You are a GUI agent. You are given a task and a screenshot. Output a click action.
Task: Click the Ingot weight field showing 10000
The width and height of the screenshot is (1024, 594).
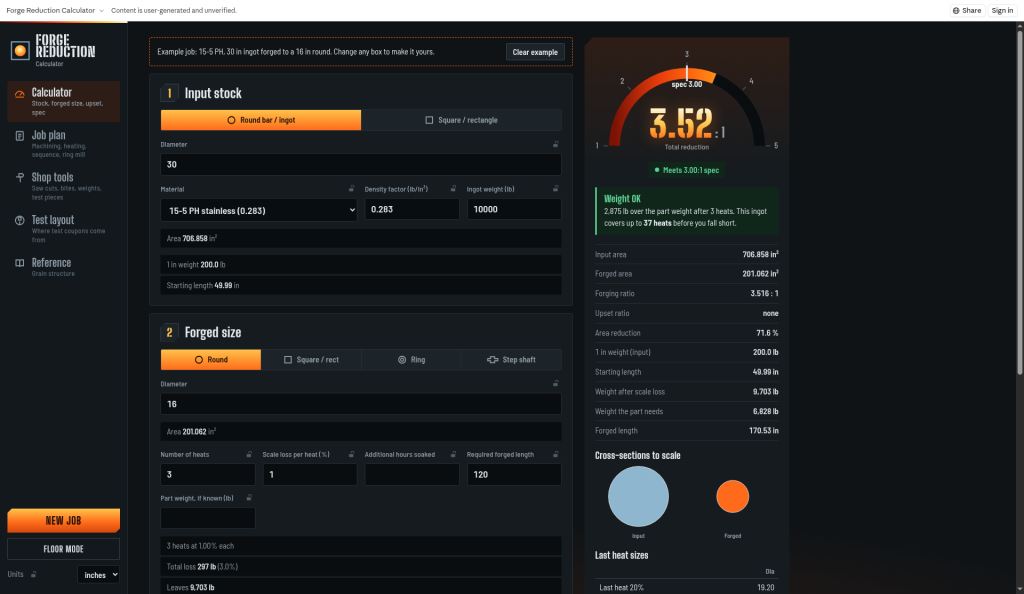[514, 210]
